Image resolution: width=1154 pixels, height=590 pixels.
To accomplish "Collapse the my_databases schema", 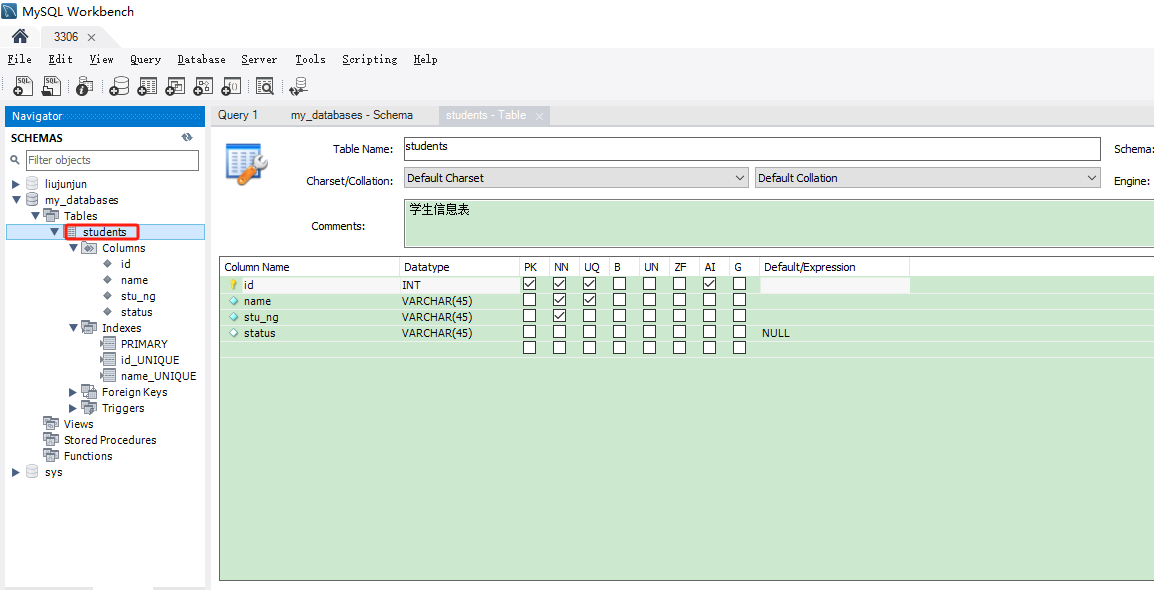I will 16,199.
